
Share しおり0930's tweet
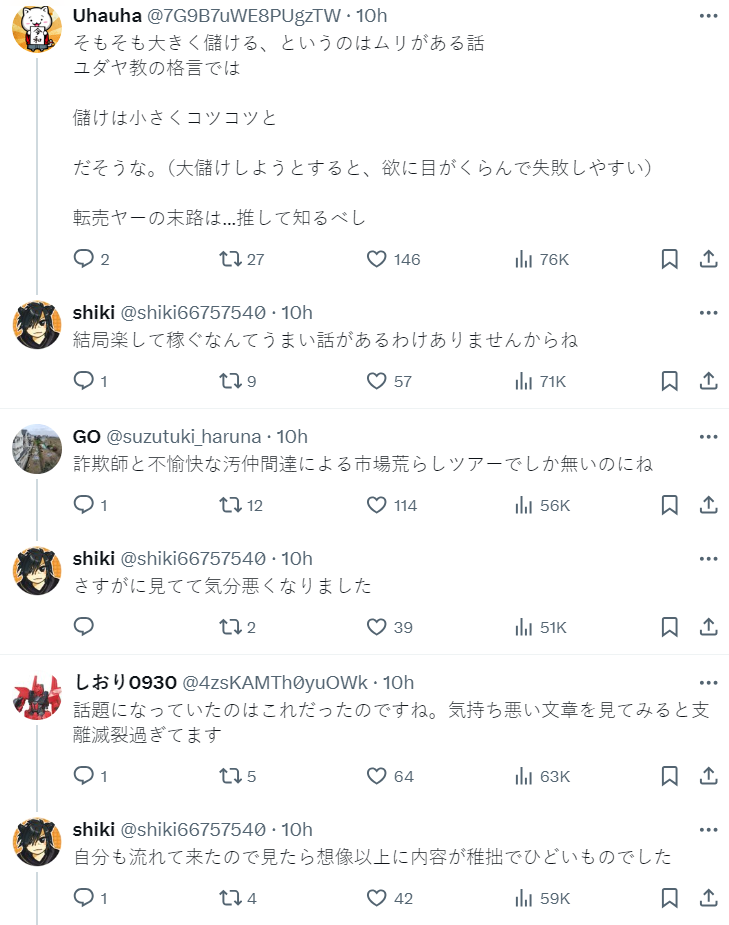click(x=708, y=775)
